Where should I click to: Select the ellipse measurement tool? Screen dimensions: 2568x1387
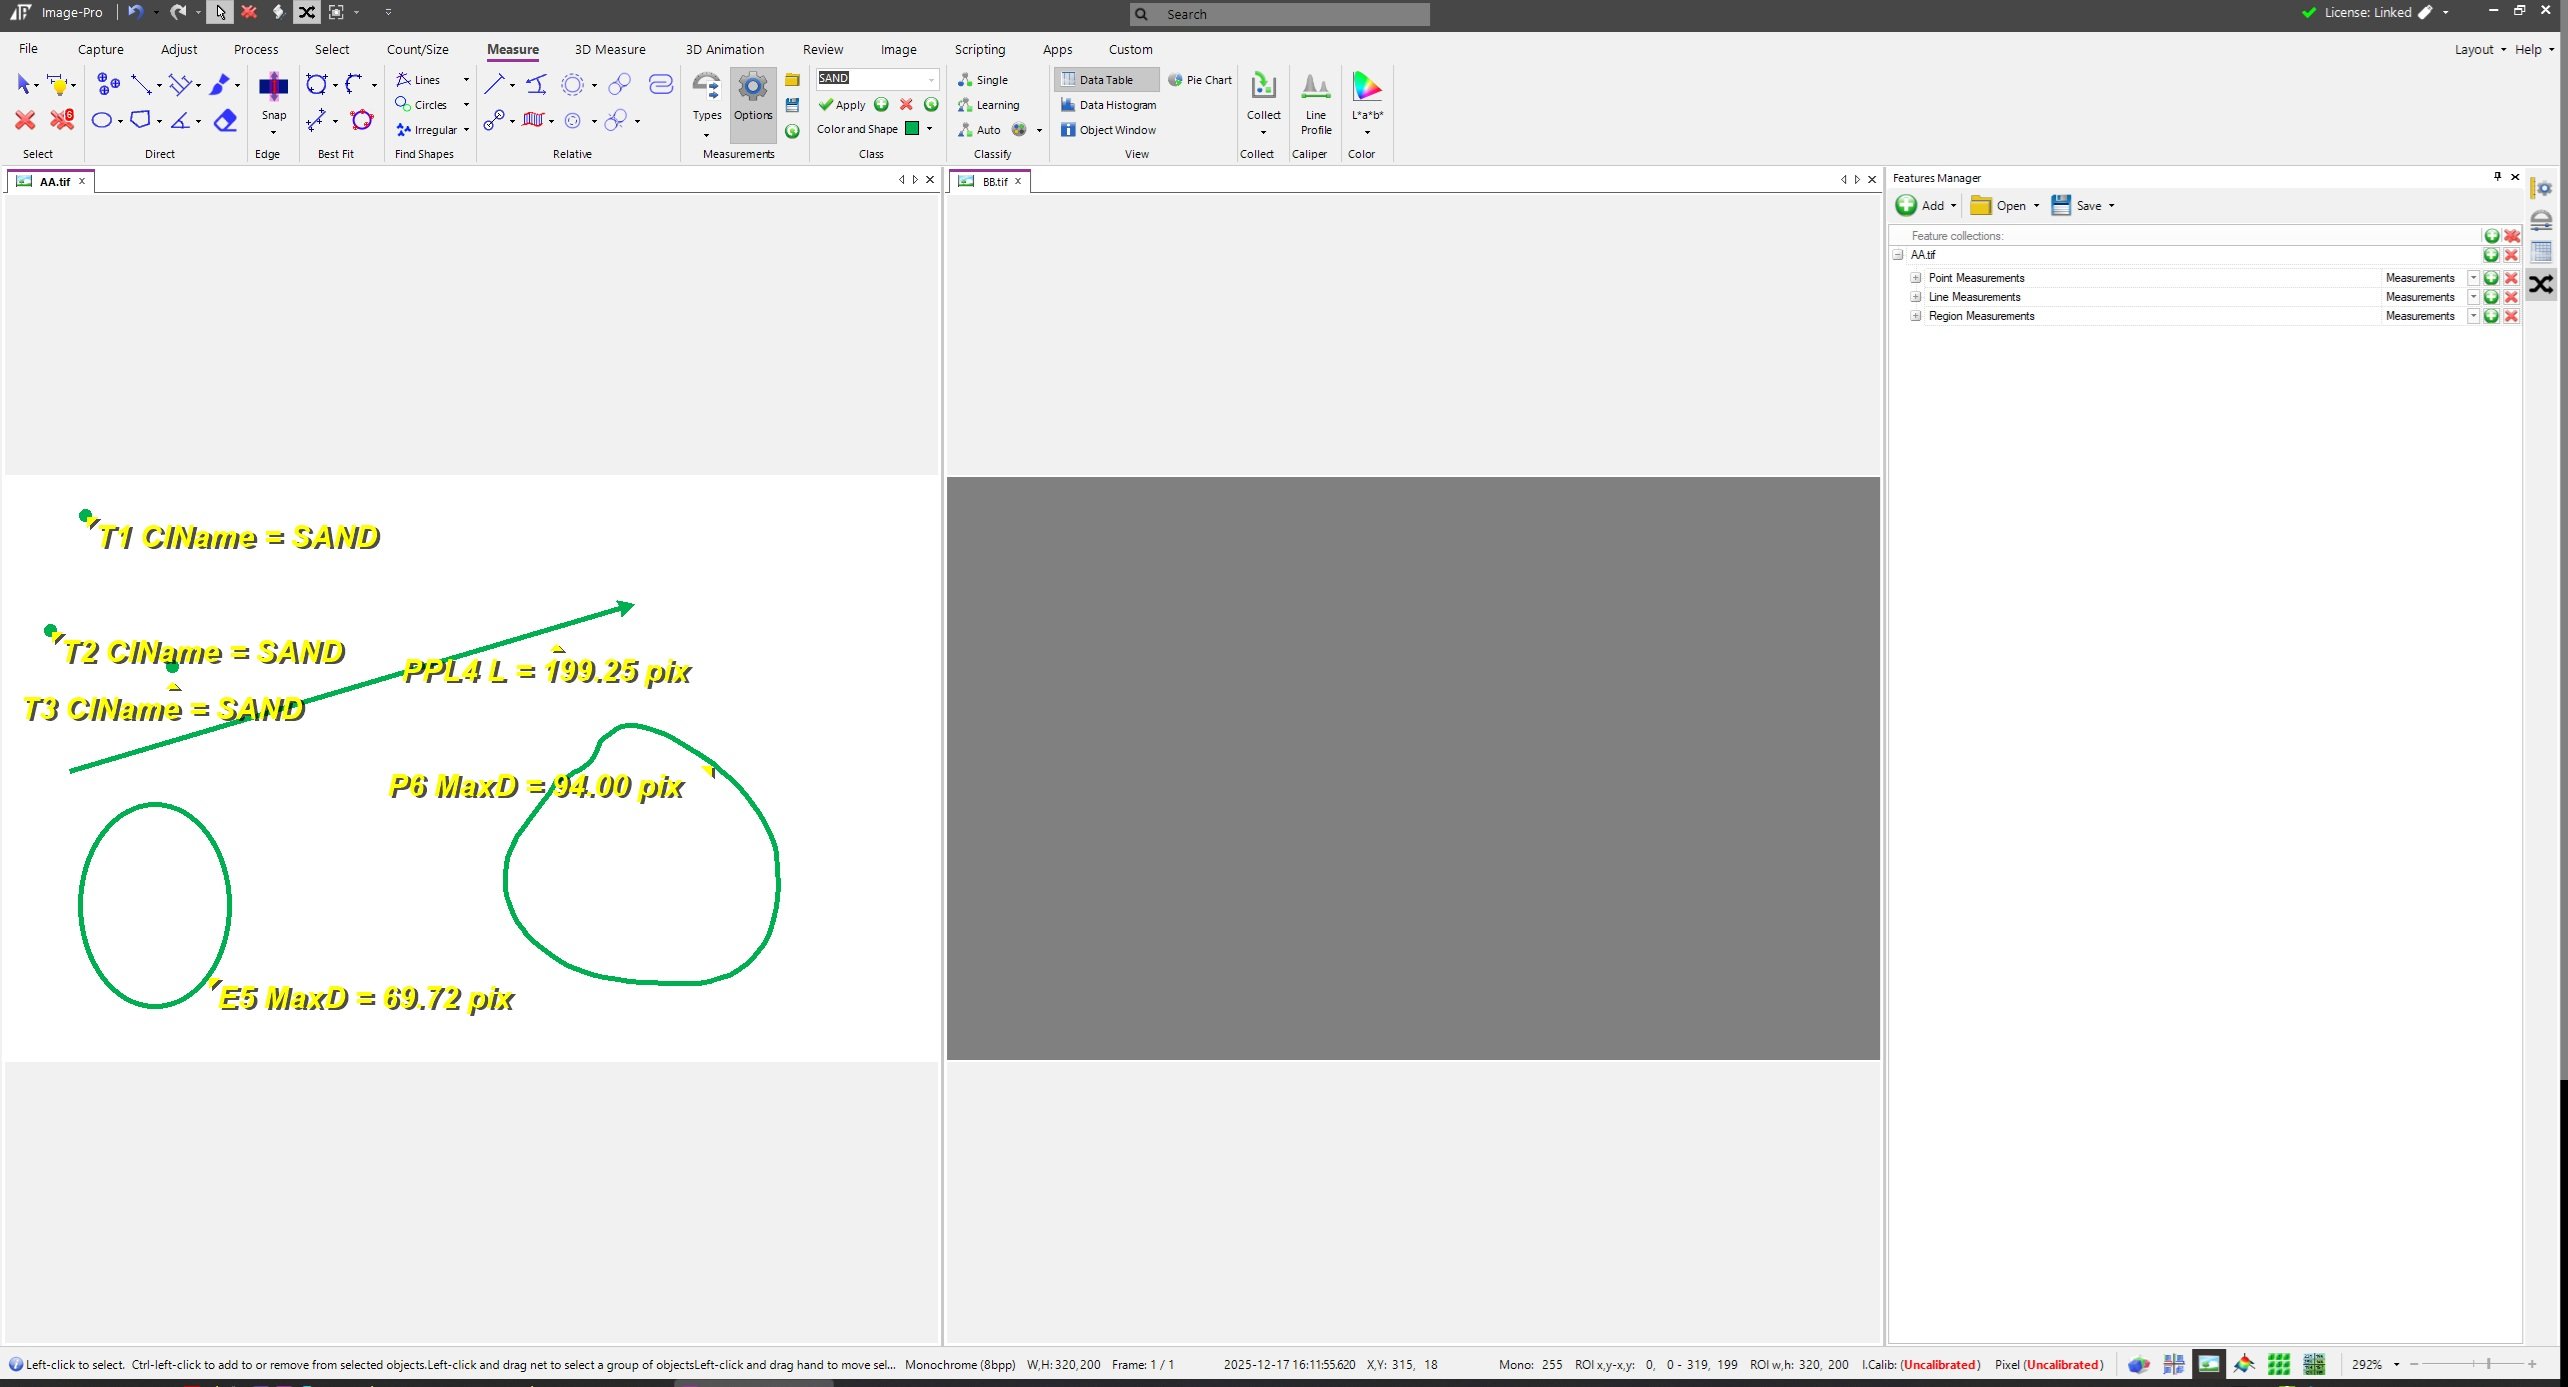pyautogui.click(x=102, y=121)
